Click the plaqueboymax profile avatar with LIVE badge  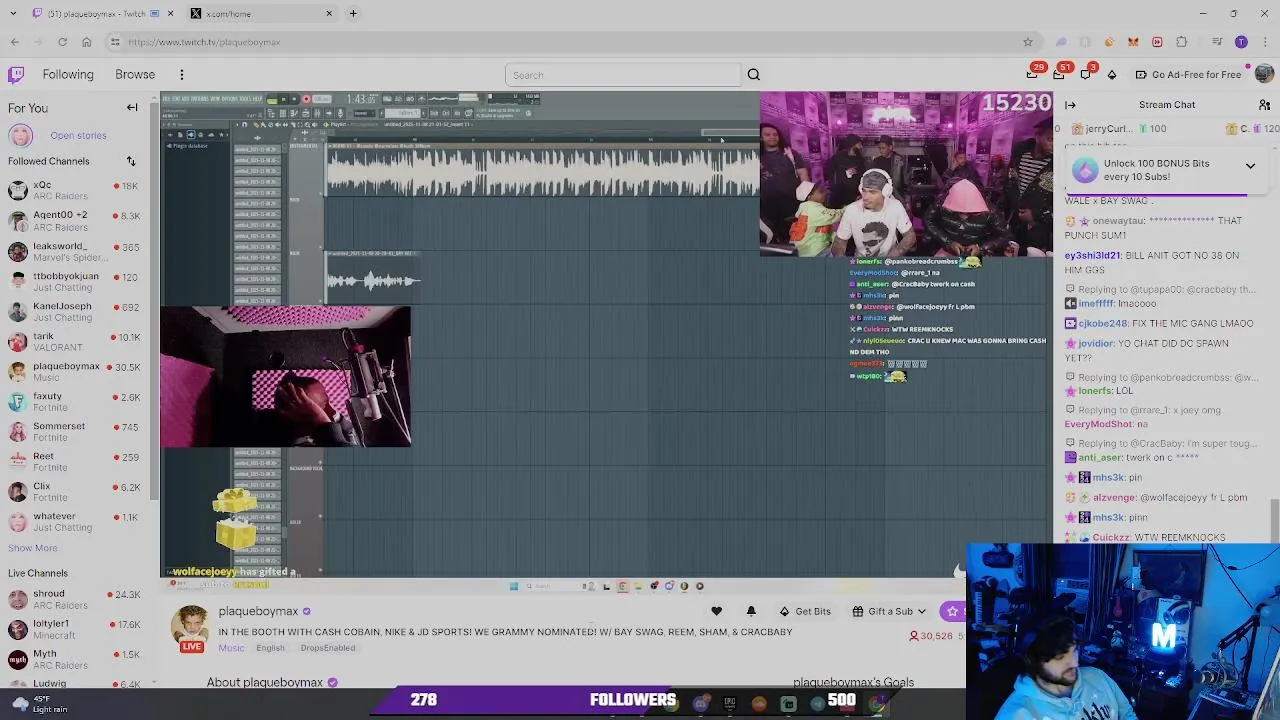tap(190, 628)
